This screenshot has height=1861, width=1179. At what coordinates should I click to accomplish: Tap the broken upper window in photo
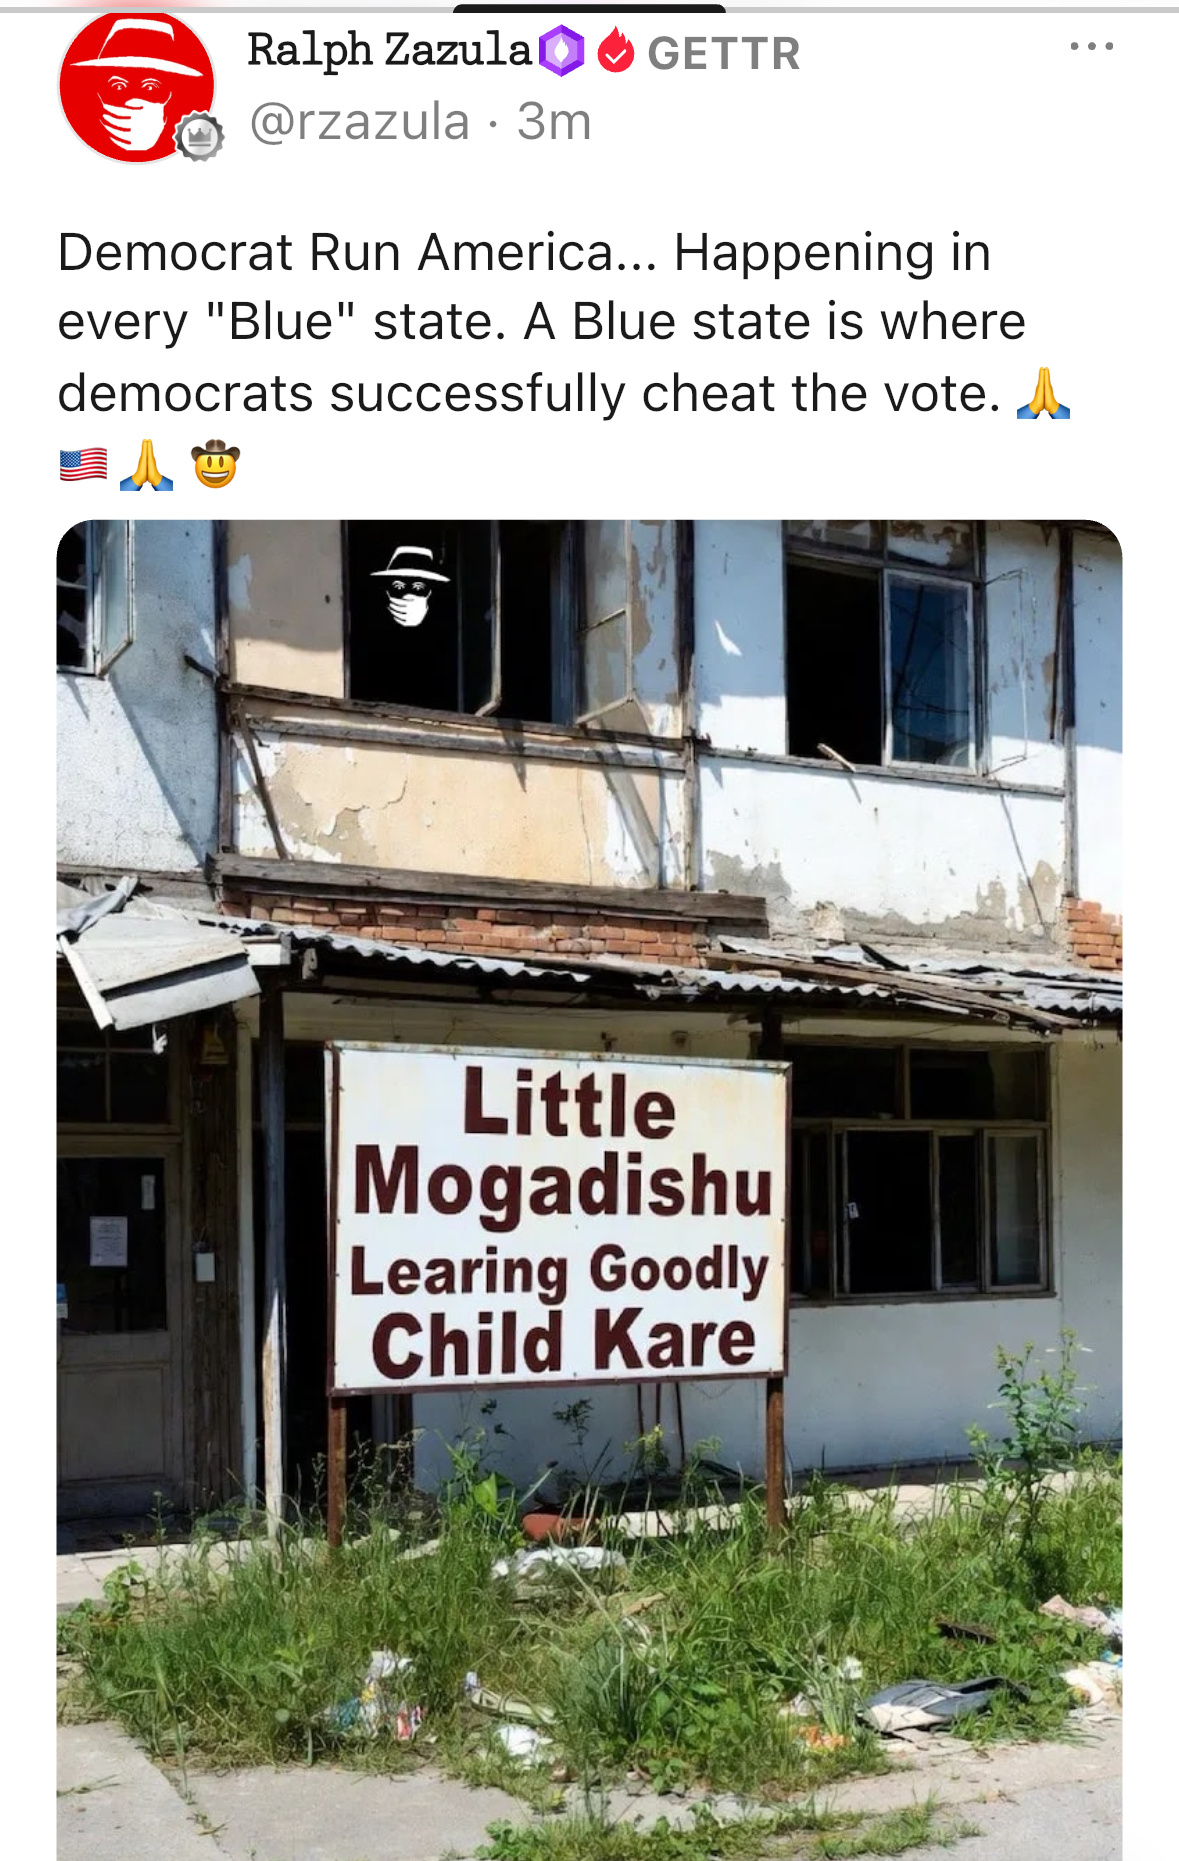880,658
